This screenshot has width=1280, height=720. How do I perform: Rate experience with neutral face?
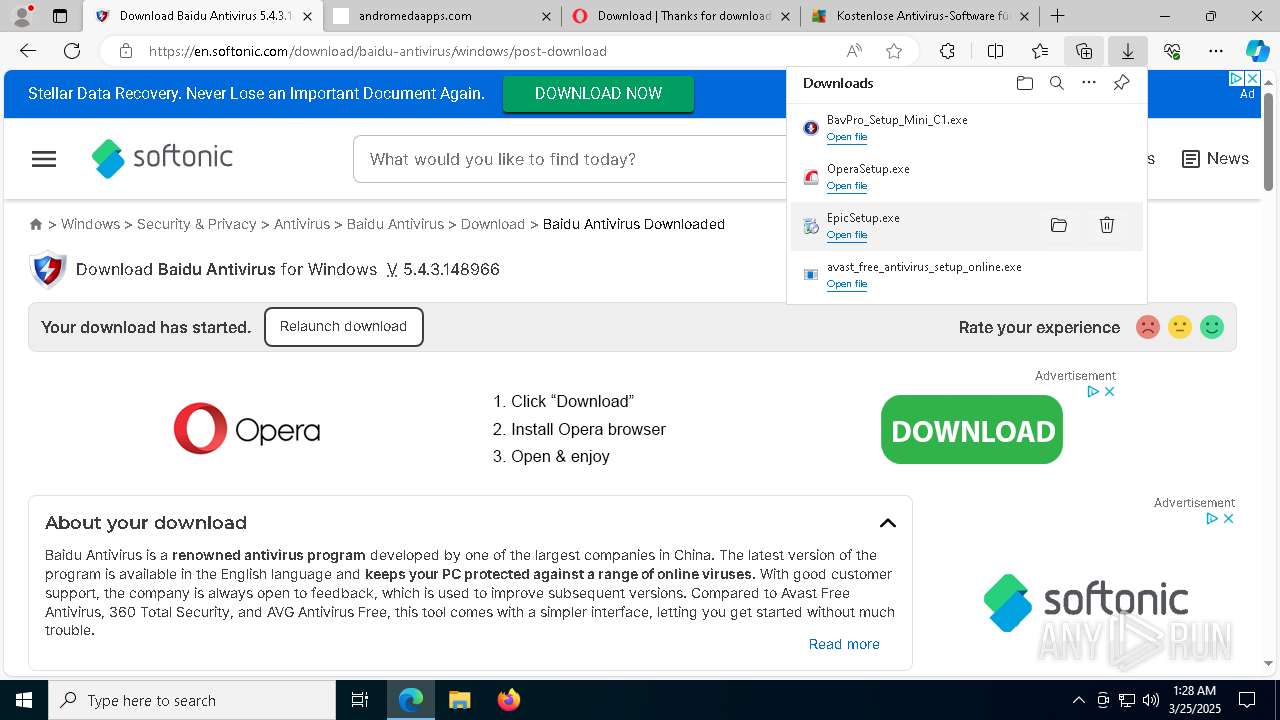[1180, 327]
